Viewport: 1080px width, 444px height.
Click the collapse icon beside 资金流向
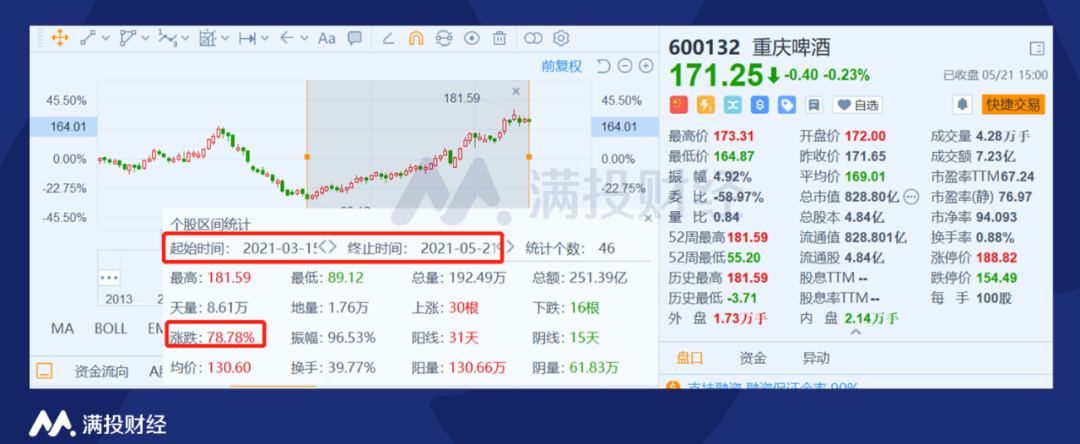[44, 372]
